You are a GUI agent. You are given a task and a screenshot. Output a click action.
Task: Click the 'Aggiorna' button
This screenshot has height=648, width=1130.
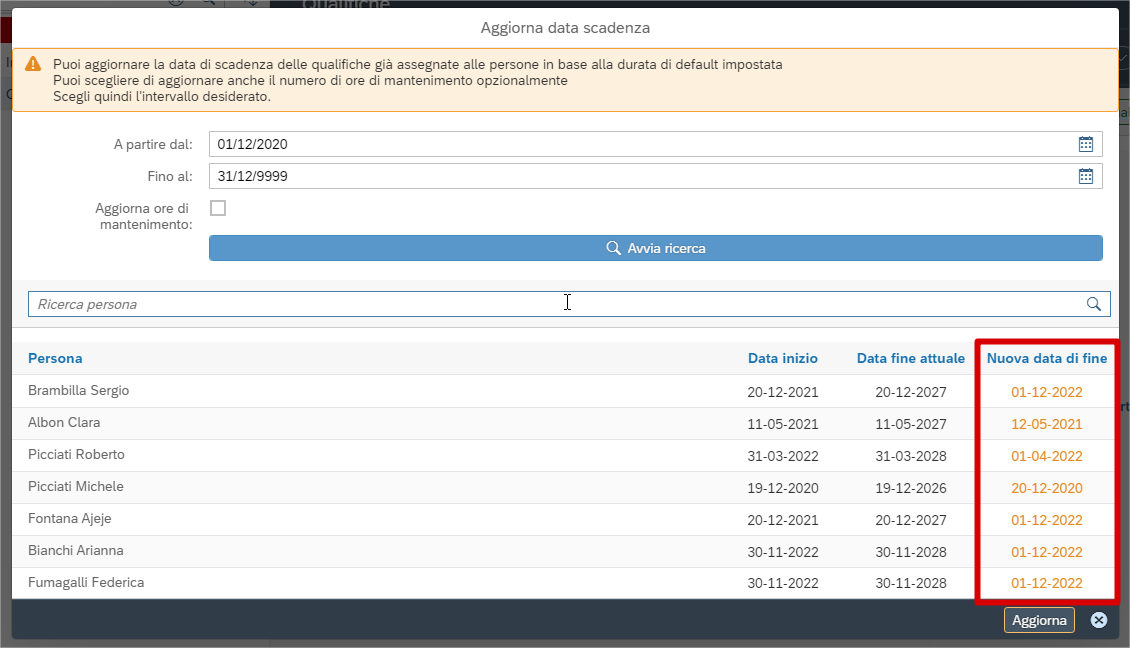1039,620
